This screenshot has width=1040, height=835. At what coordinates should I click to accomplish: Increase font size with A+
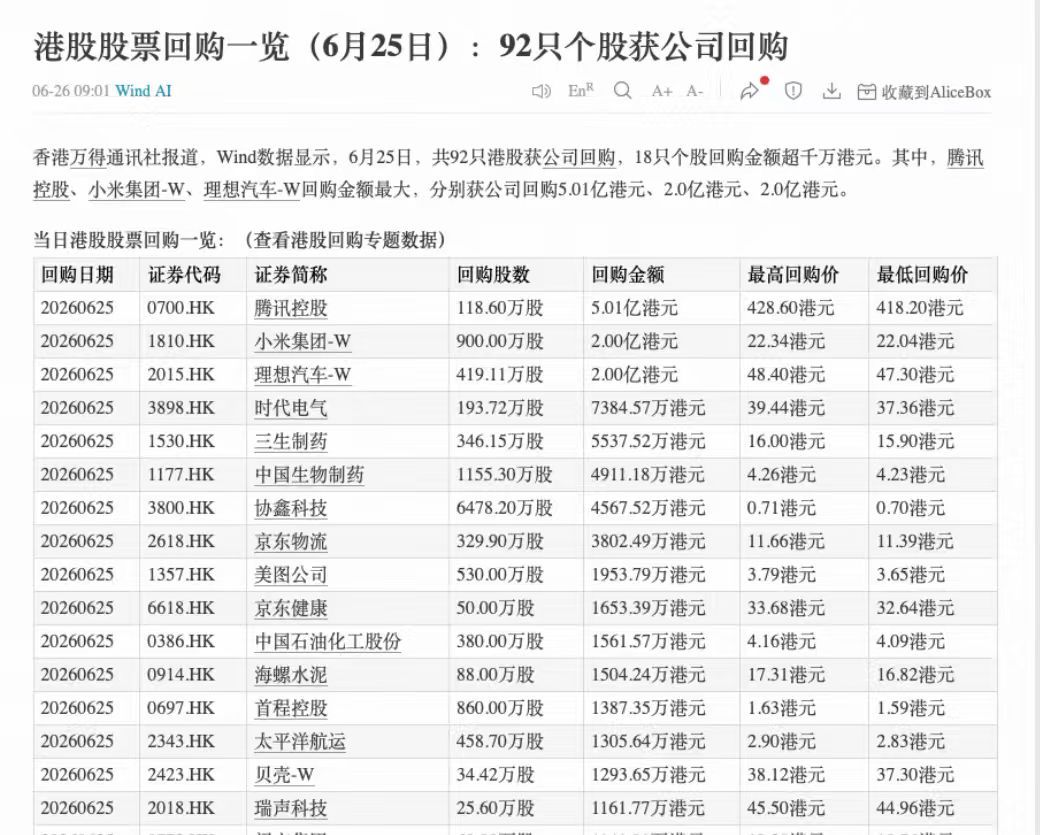[661, 92]
